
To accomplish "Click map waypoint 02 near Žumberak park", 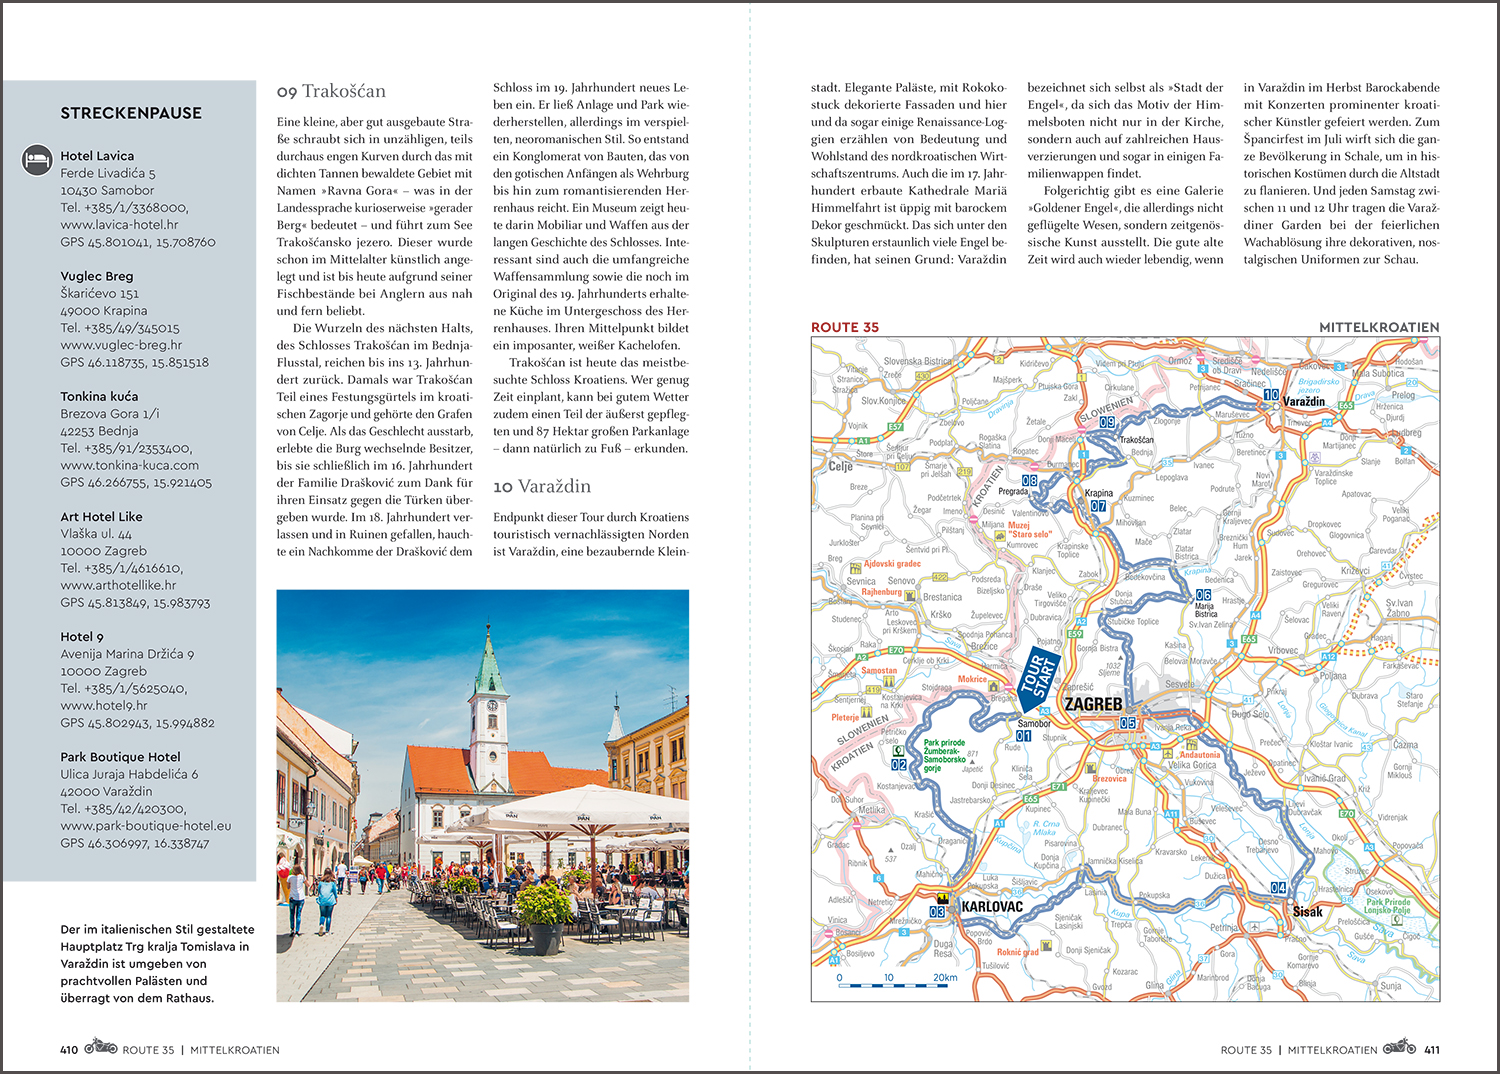I will point(899,764).
